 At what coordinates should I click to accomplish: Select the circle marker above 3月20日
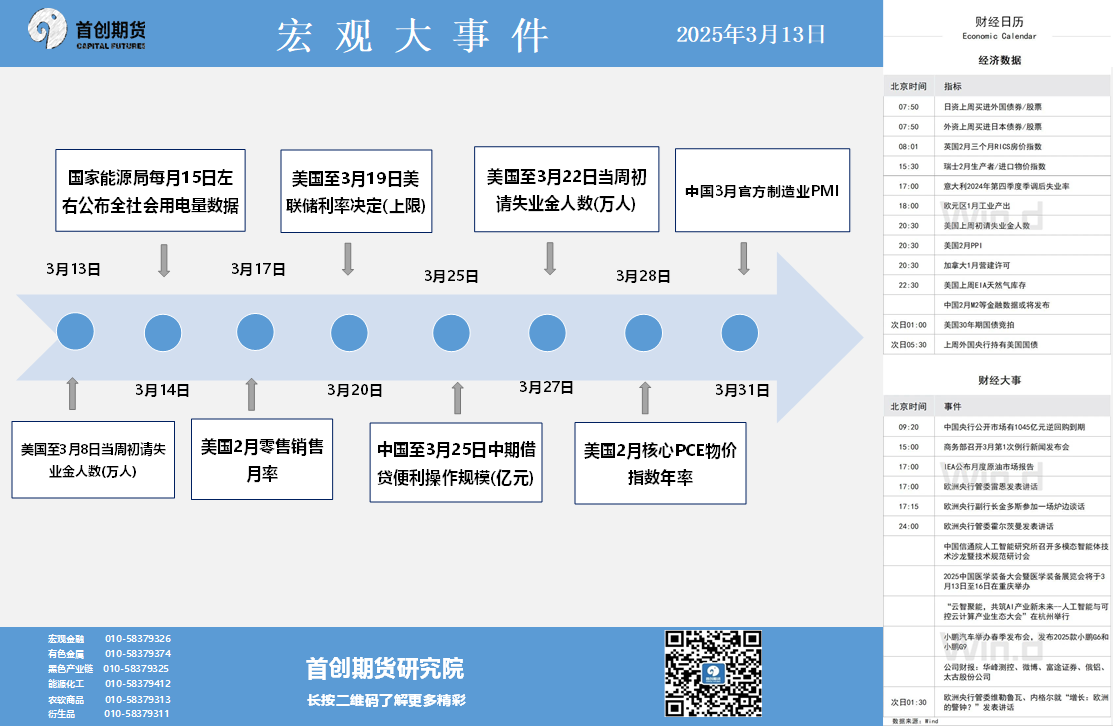pyautogui.click(x=349, y=332)
